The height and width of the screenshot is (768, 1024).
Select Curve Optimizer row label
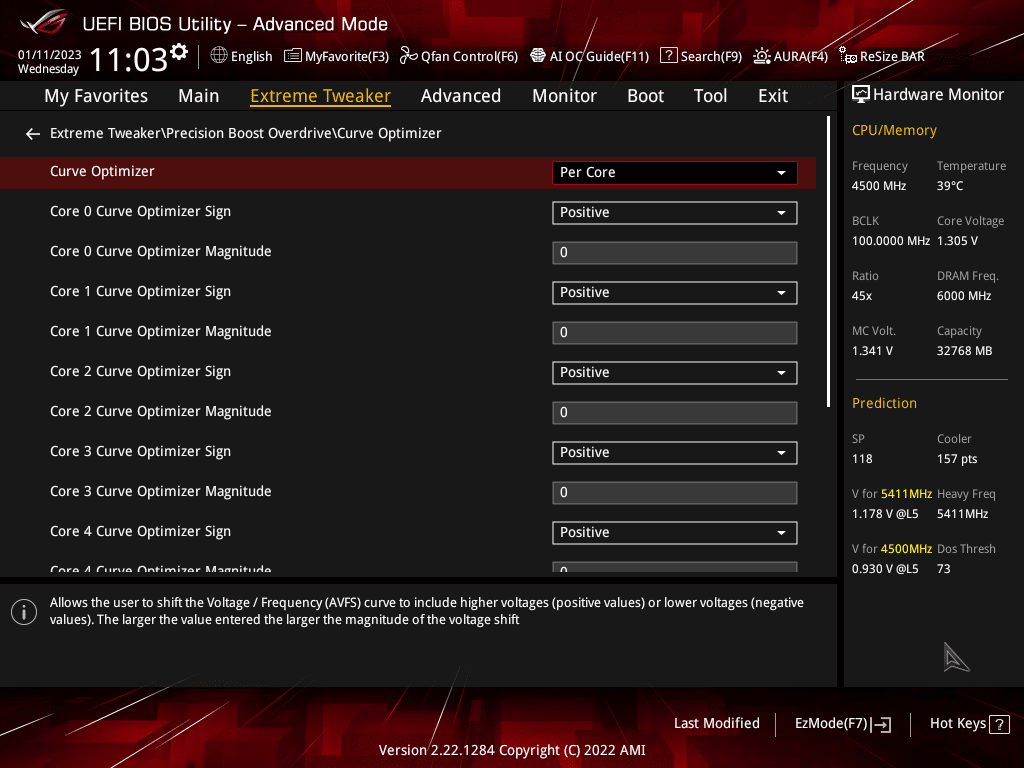102,172
